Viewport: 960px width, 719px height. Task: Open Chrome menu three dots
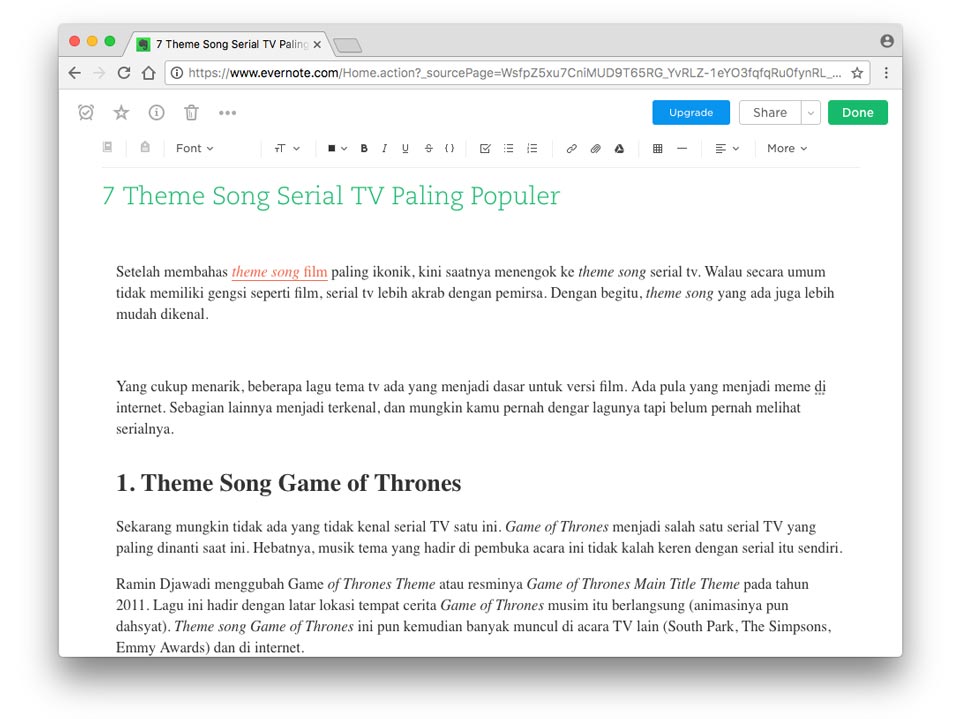886,73
